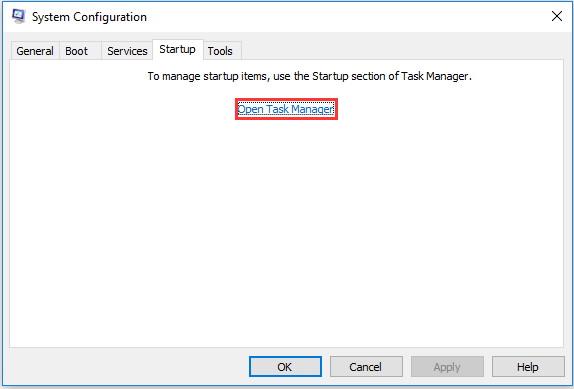
Task: Click the System Configuration computer icon
Action: (18, 16)
